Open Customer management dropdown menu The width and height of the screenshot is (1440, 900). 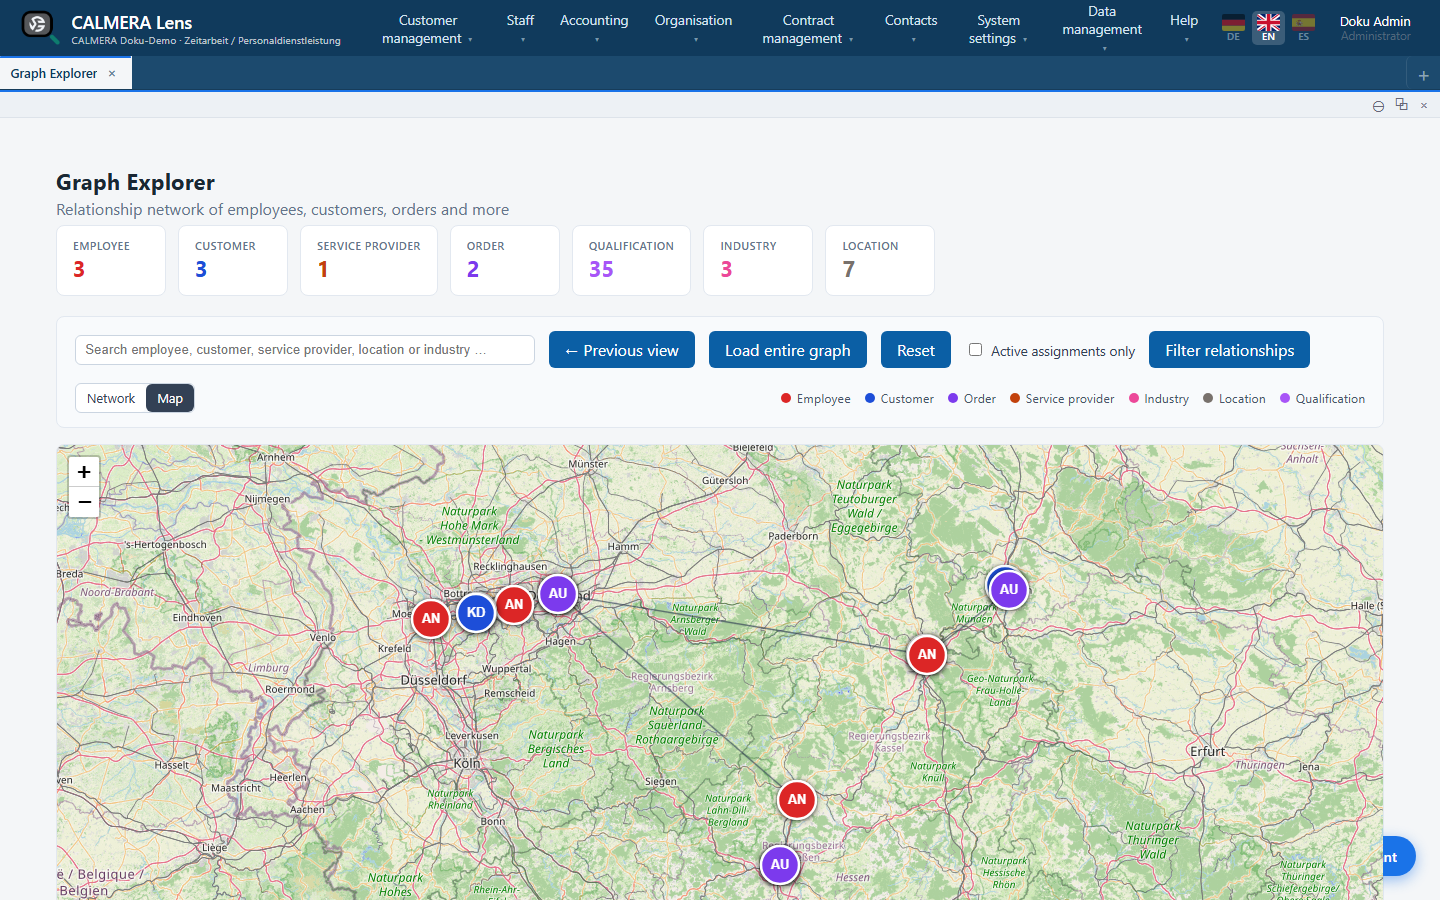tap(428, 29)
